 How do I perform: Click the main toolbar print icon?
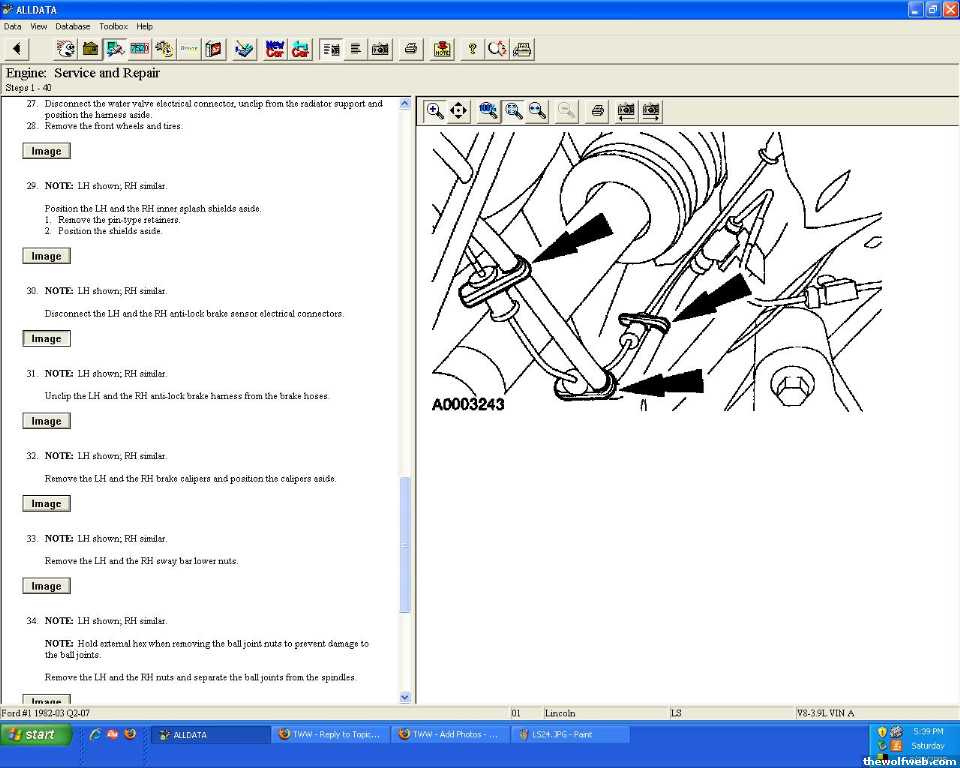[x=410, y=49]
